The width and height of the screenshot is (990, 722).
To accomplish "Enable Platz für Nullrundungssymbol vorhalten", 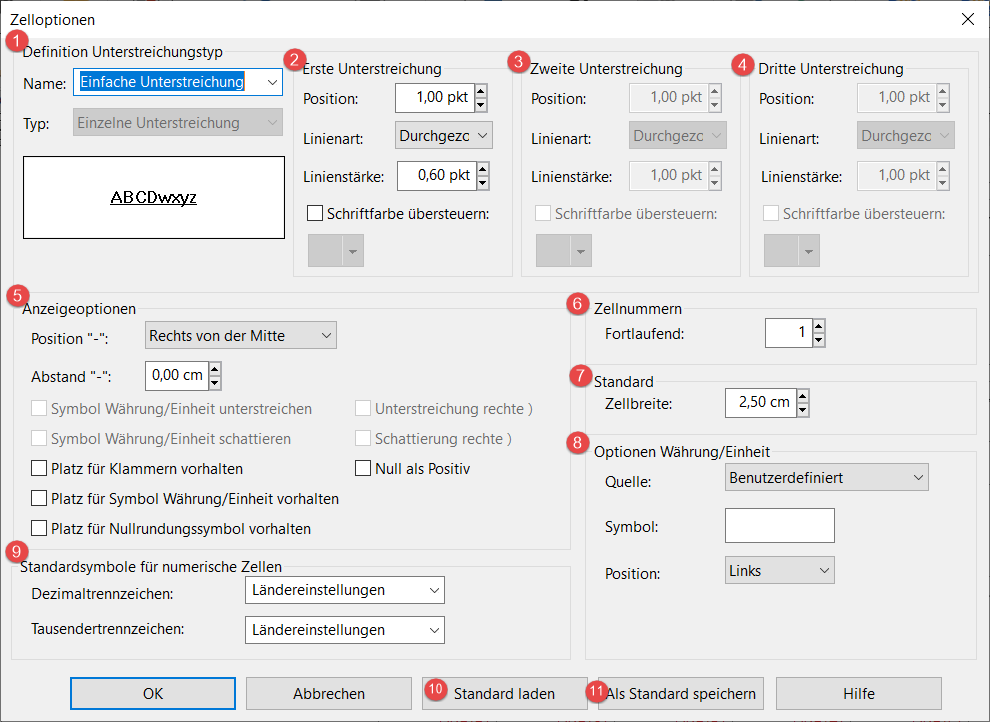I will (x=39, y=528).
